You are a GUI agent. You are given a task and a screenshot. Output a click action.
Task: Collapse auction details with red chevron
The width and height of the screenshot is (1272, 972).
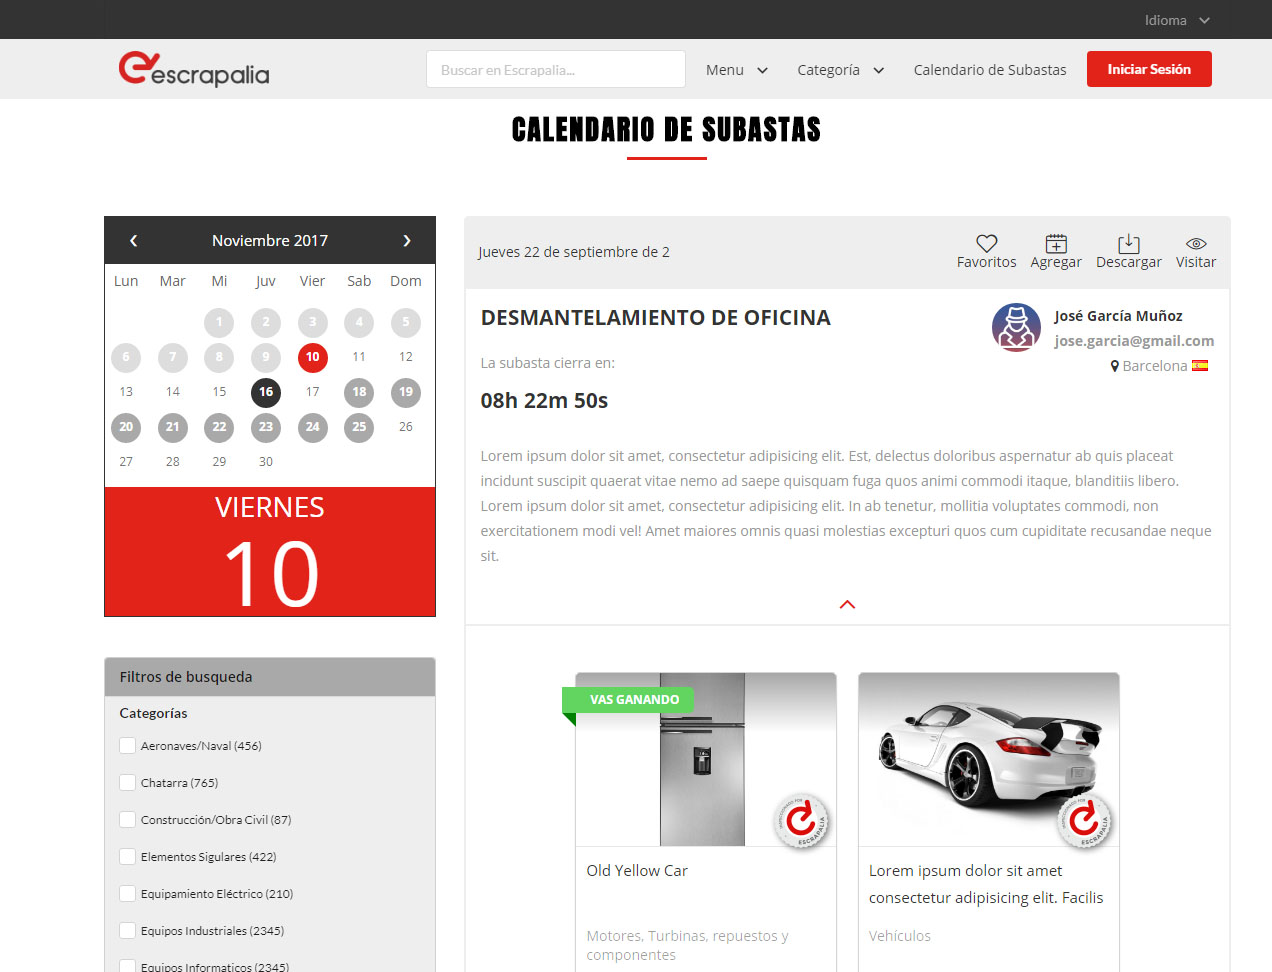[x=847, y=604]
